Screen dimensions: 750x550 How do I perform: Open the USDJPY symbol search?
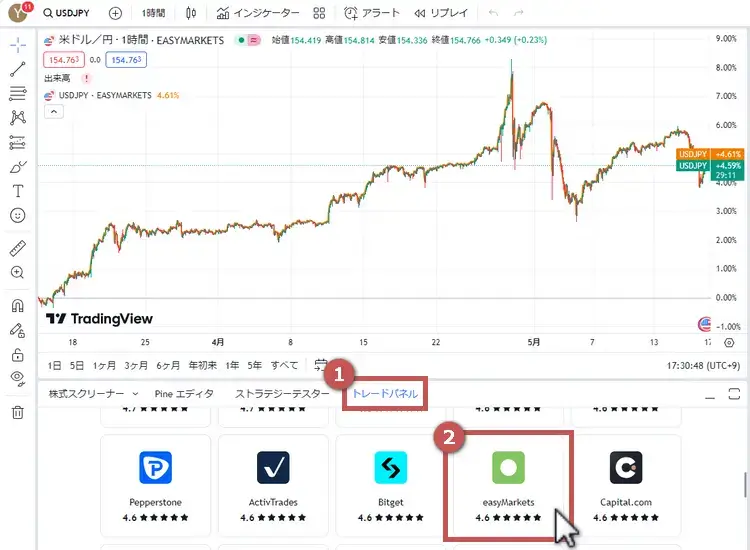point(66,13)
